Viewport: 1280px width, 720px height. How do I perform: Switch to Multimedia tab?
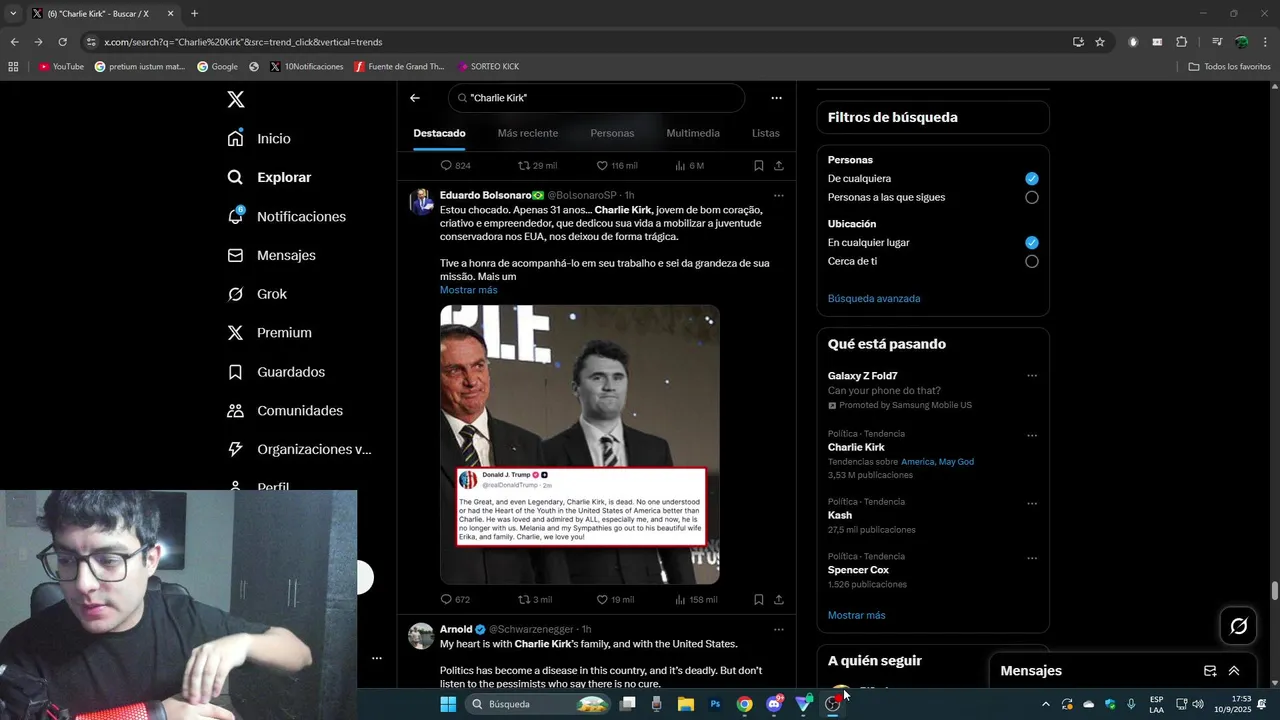click(693, 133)
